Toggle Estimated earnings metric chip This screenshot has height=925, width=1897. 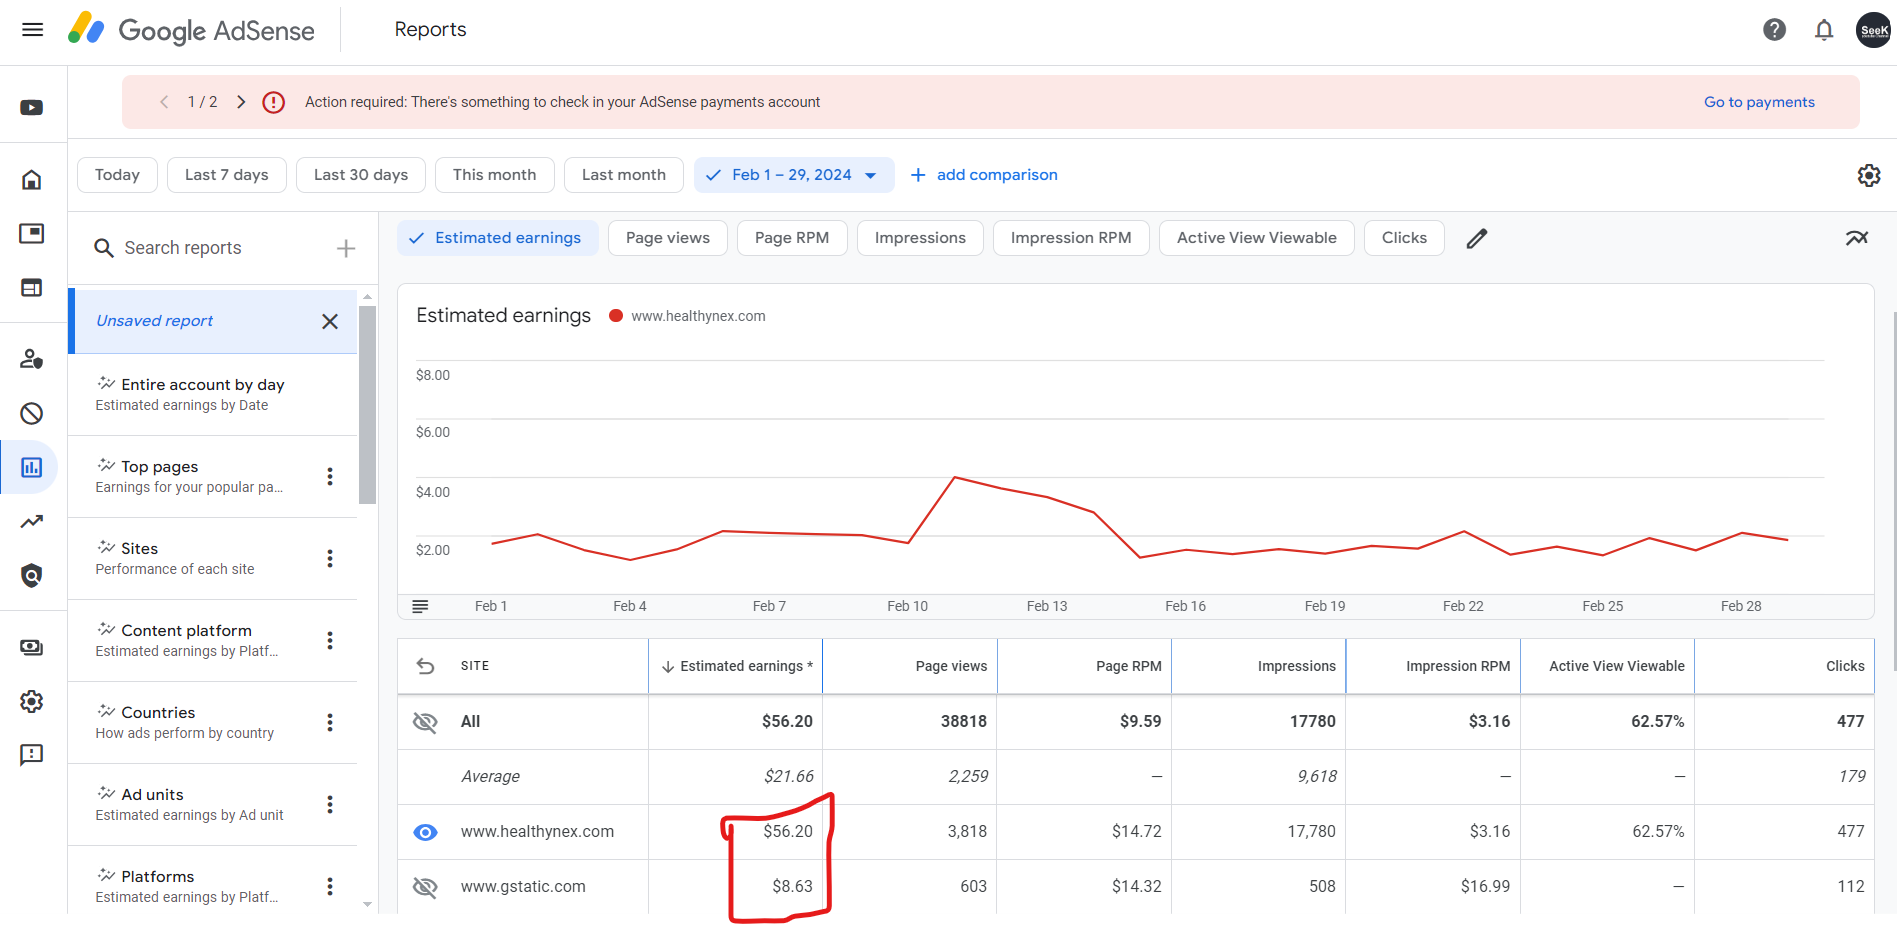coord(497,238)
